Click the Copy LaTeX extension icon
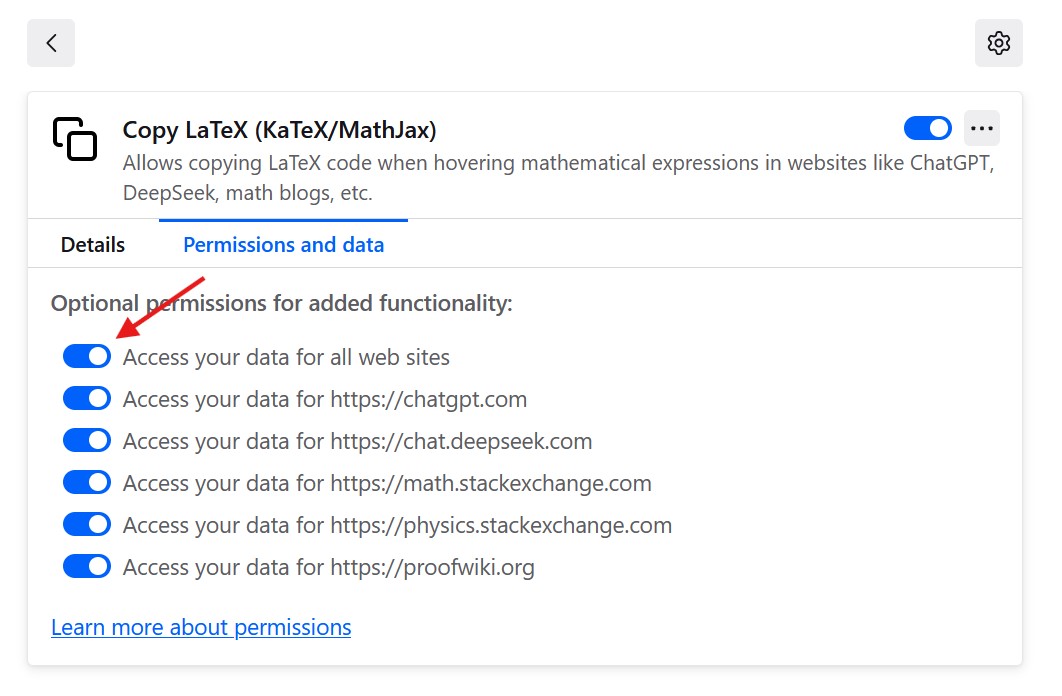 pos(75,140)
